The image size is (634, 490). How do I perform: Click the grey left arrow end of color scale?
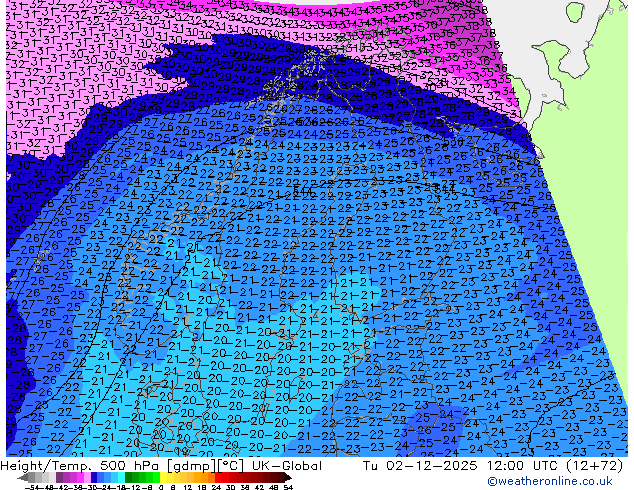(x=22, y=477)
